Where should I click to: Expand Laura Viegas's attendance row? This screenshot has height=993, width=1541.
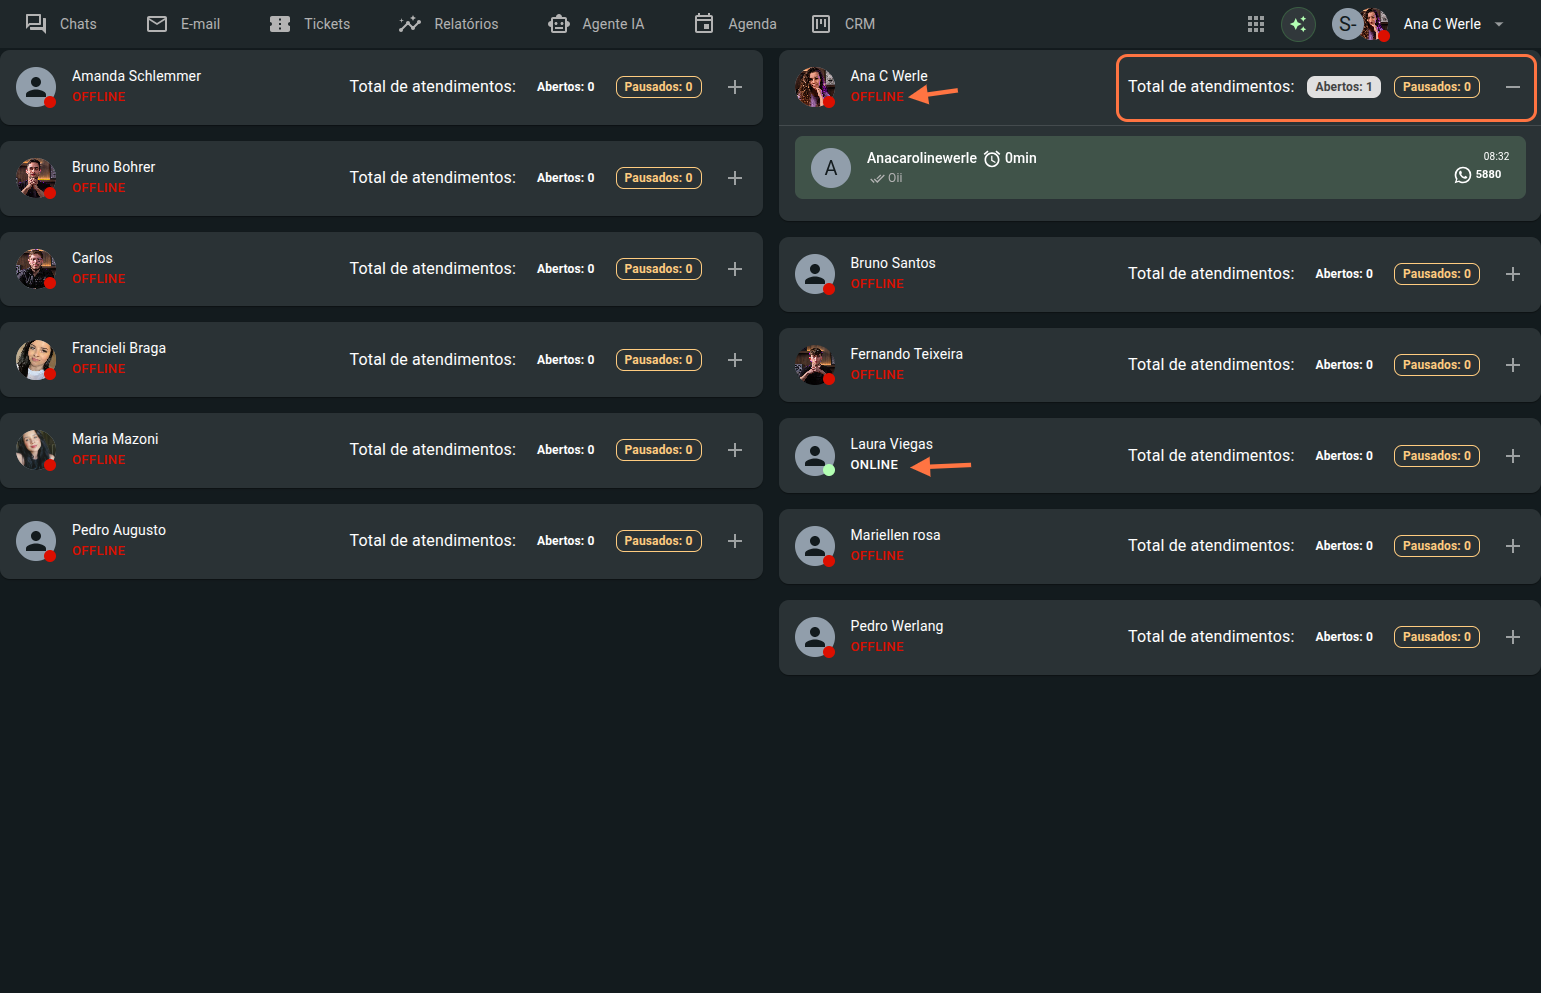(1513, 456)
